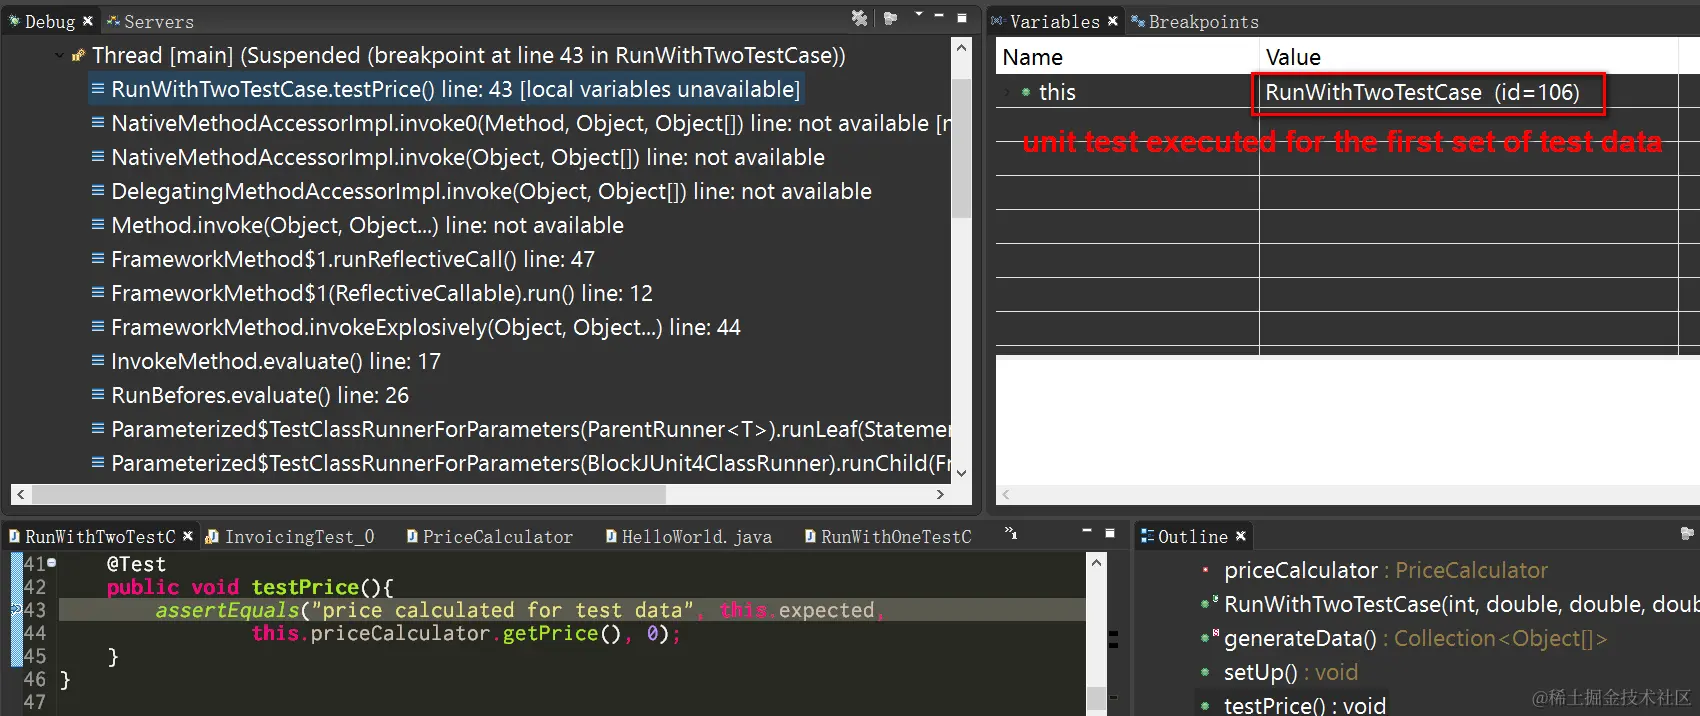This screenshot has height=716, width=1700.
Task: Click the Debug view perspective toolbar icon
Action: coord(890,18)
